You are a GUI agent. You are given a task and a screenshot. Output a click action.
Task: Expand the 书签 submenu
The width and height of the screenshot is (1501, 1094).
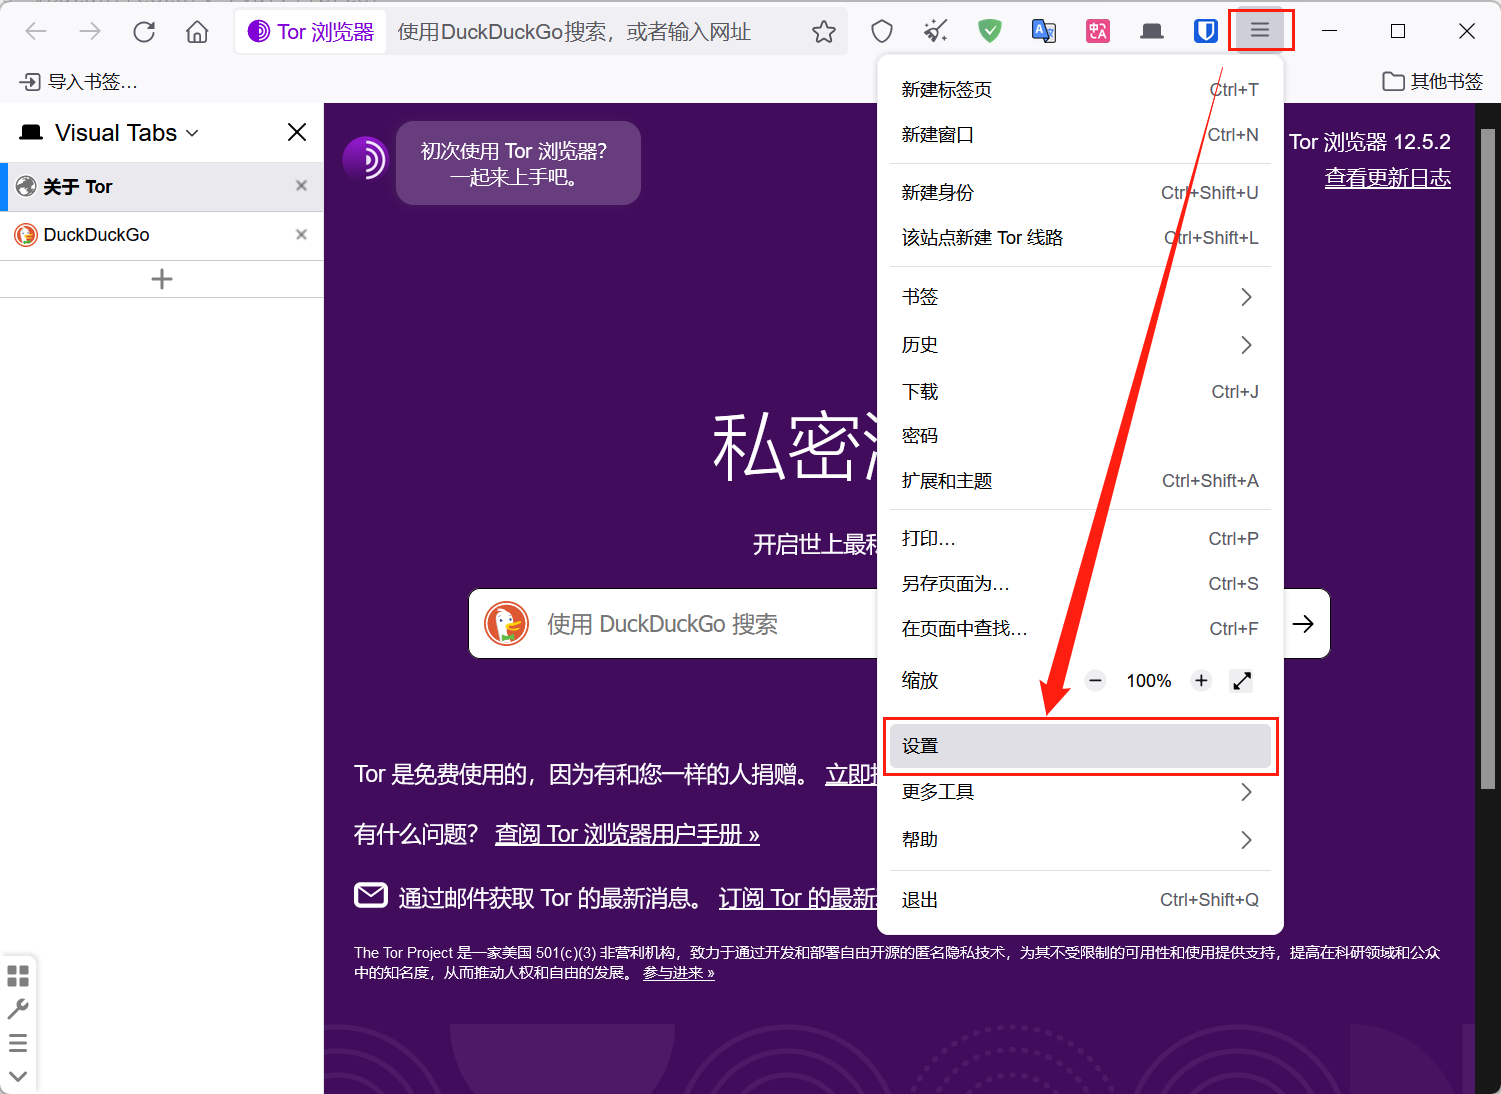point(1080,297)
